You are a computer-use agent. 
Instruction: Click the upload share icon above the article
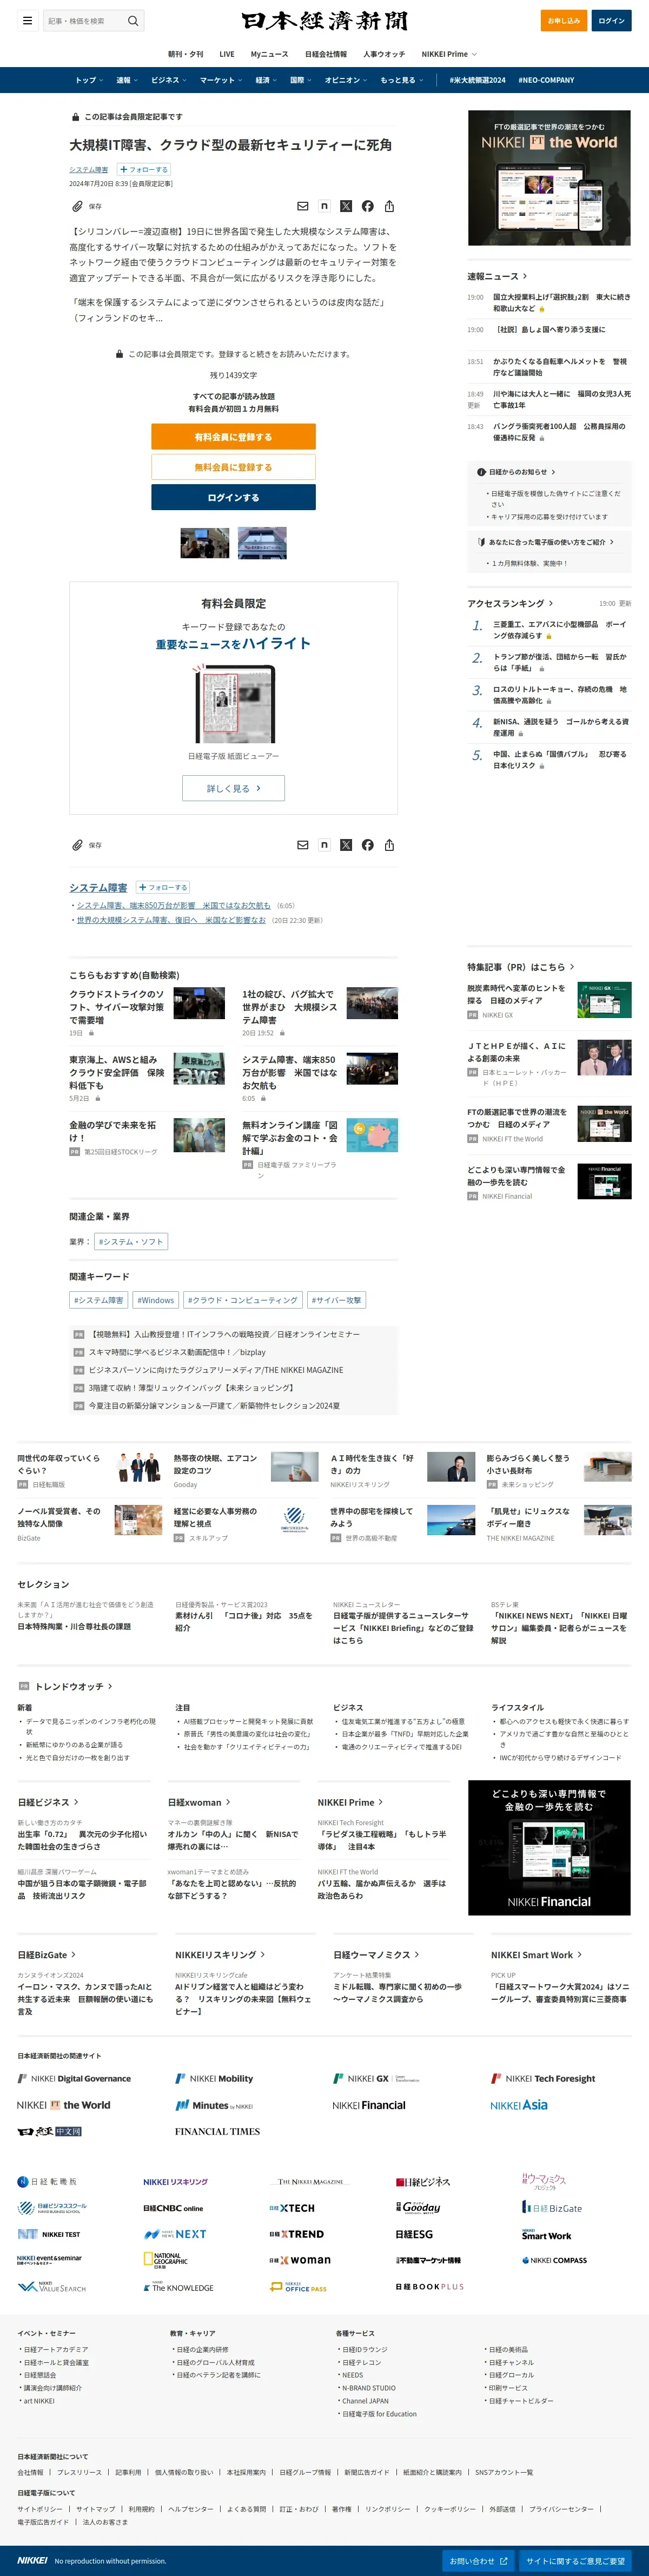point(389,206)
